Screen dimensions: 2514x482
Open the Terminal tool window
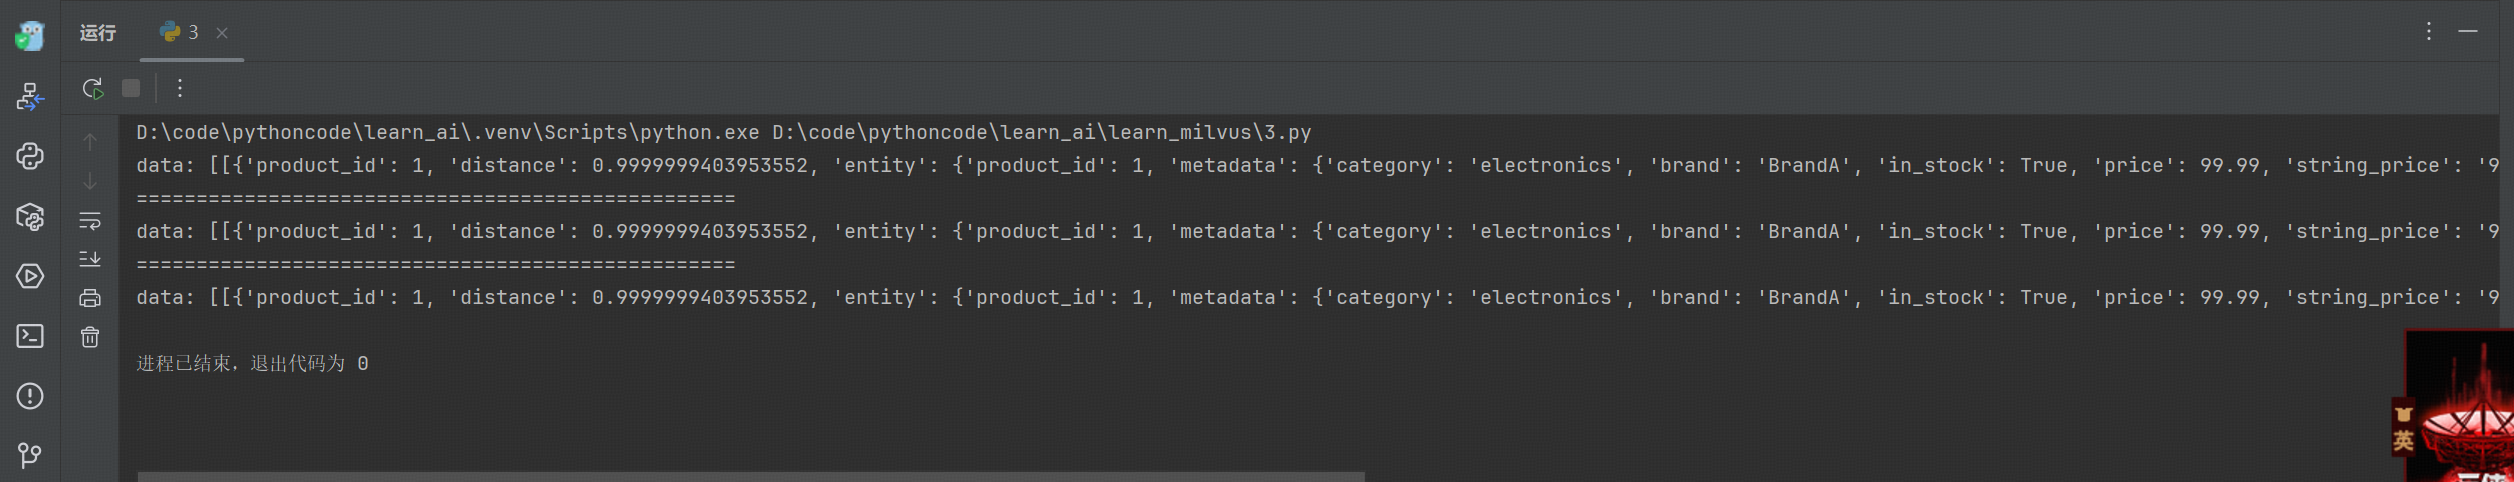click(x=30, y=336)
